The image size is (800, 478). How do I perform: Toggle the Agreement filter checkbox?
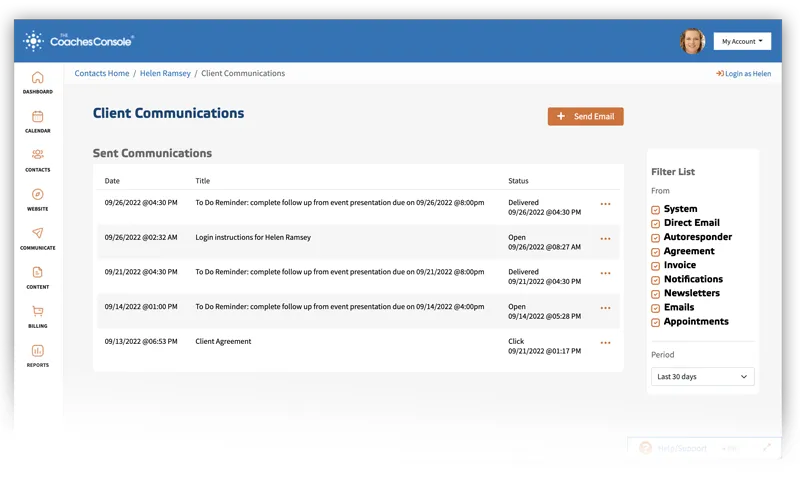656,252
